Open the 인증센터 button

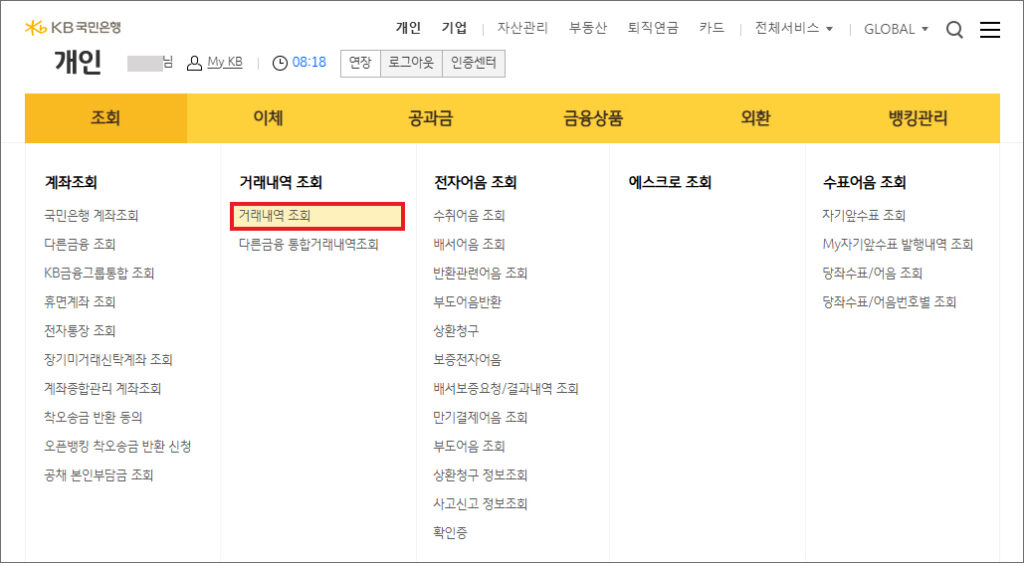[472, 63]
